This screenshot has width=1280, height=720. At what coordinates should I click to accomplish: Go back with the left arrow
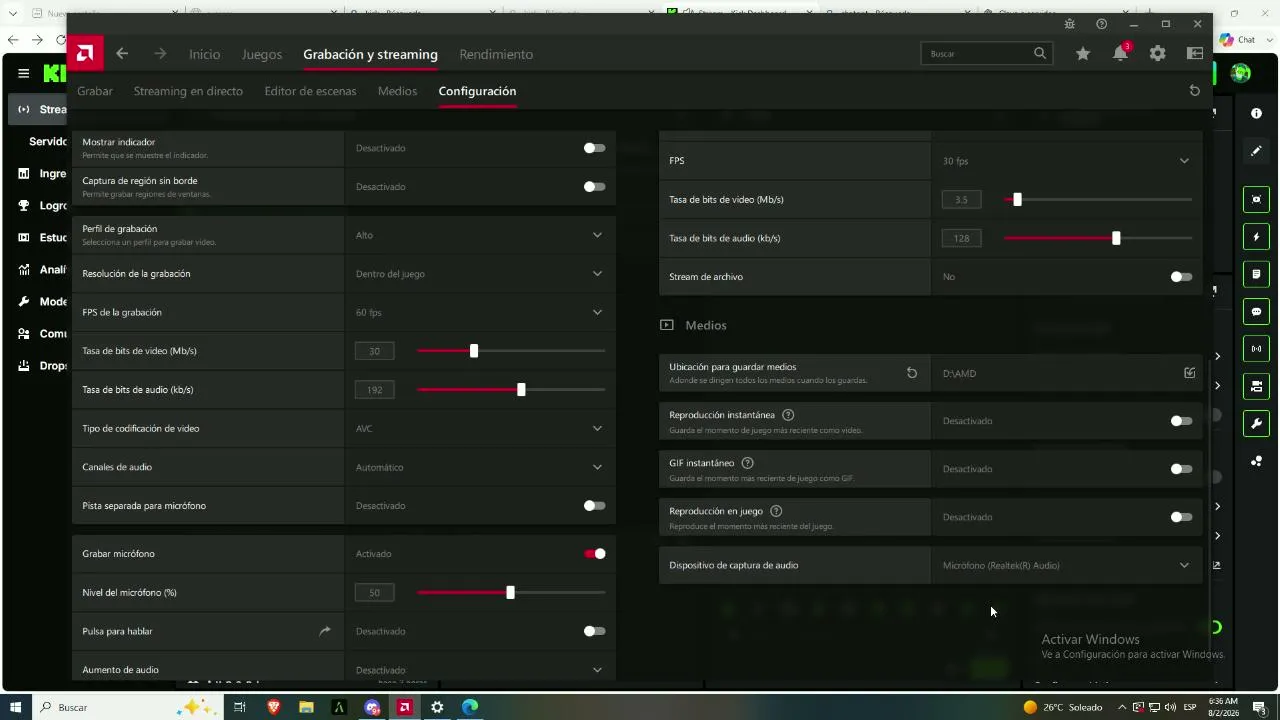pyautogui.click(x=122, y=54)
